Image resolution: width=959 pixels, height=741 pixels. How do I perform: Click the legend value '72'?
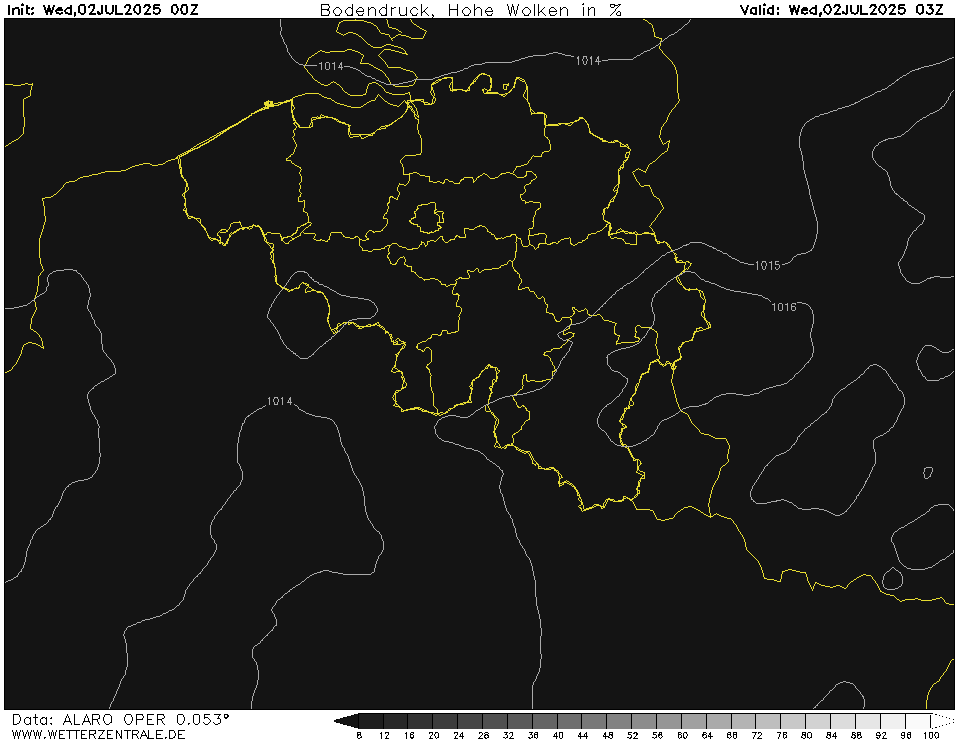click(757, 735)
